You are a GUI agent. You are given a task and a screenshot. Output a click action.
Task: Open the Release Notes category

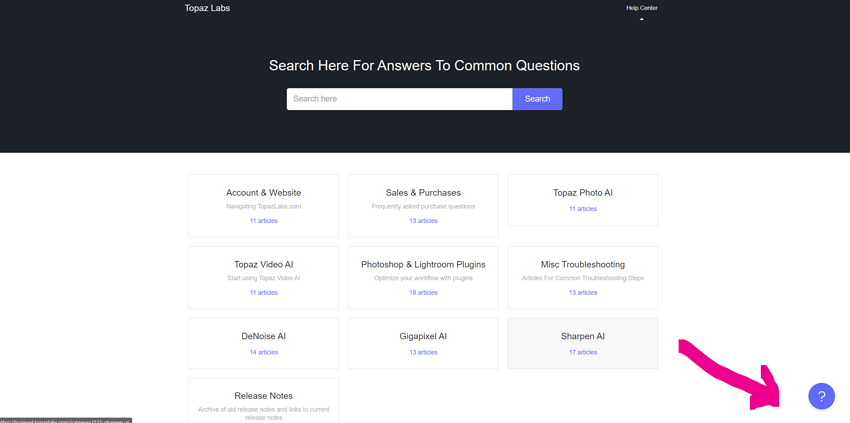pyautogui.click(x=263, y=396)
